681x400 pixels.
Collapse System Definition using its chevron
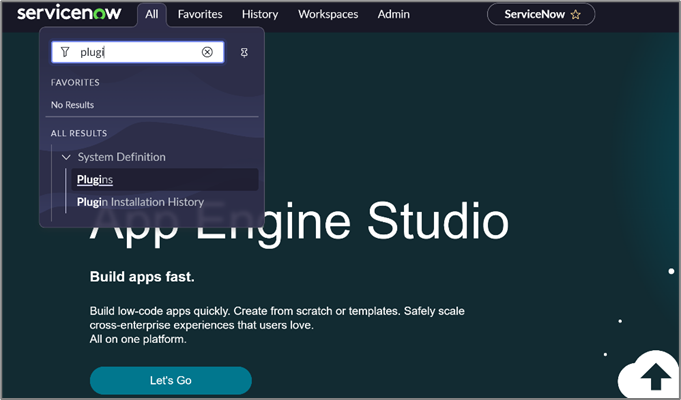click(66, 157)
